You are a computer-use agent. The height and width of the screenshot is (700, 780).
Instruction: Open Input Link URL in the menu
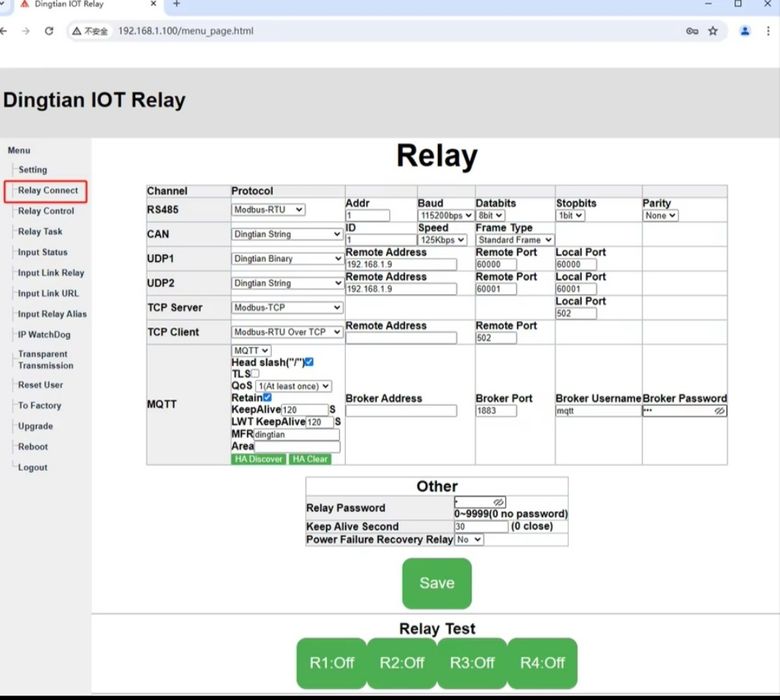(x=48, y=294)
